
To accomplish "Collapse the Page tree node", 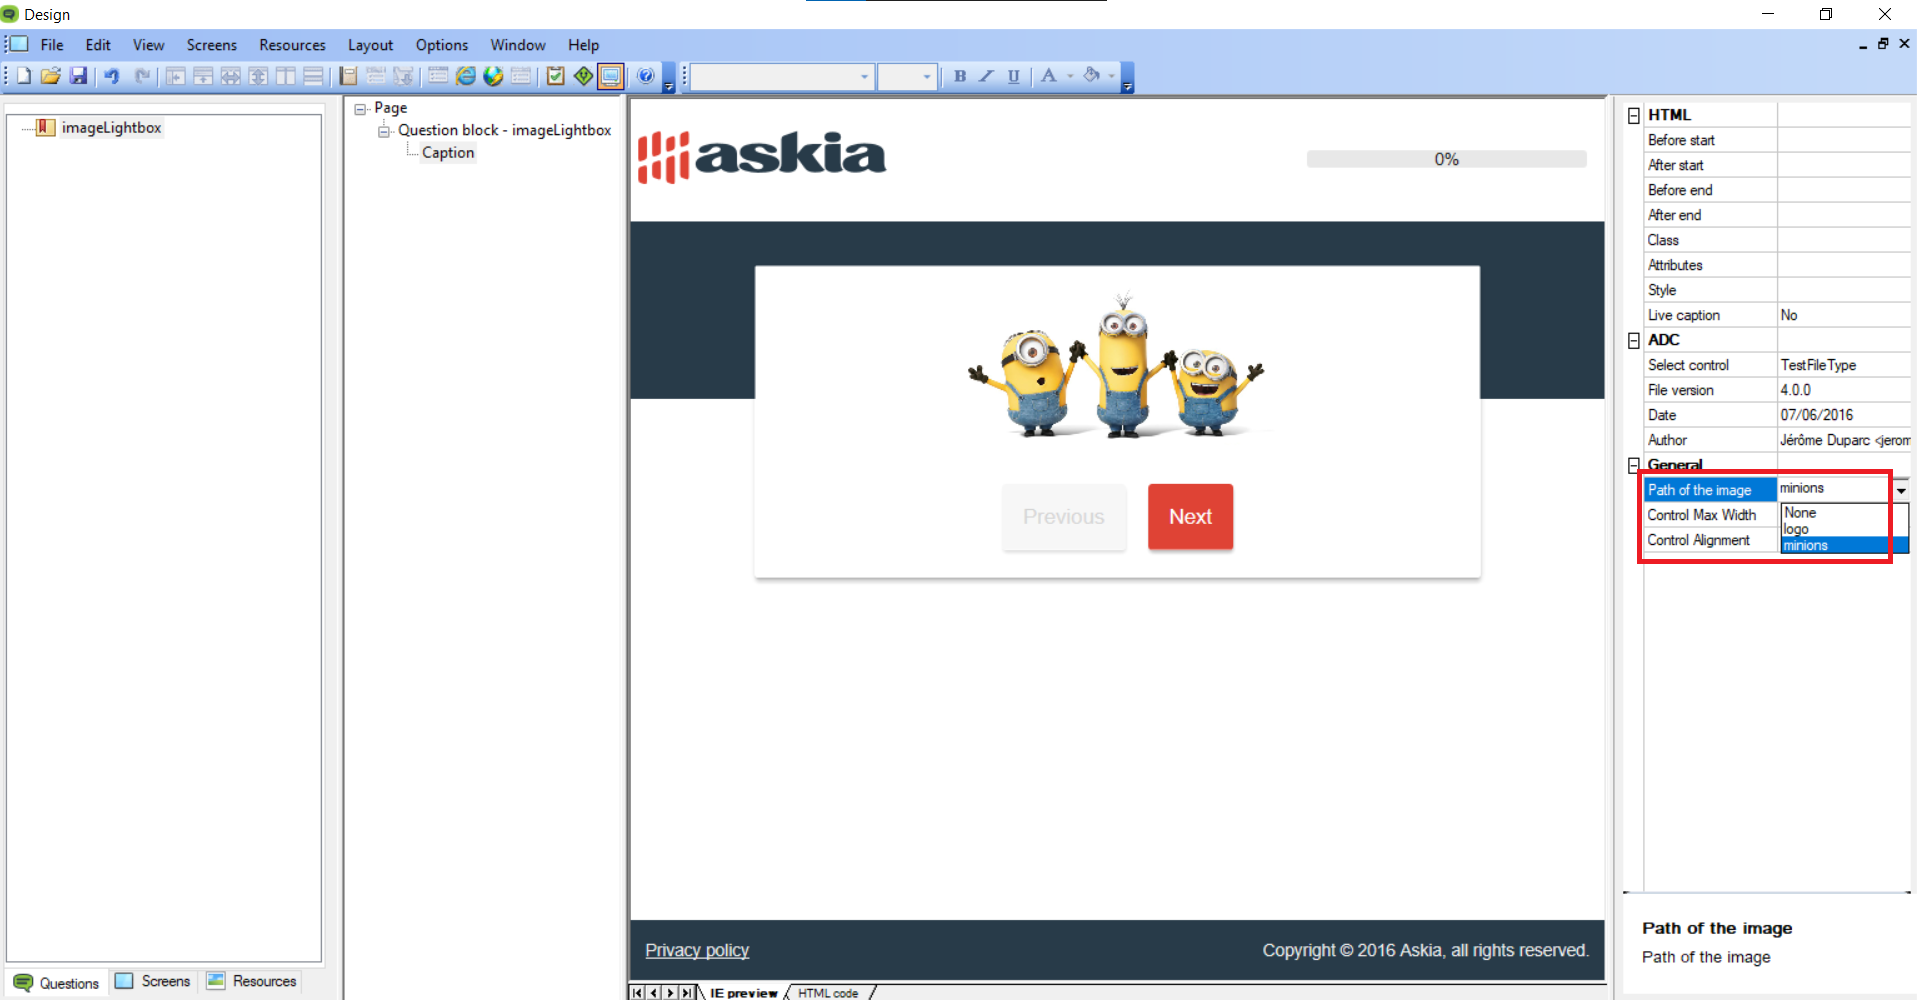I will tap(360, 109).
